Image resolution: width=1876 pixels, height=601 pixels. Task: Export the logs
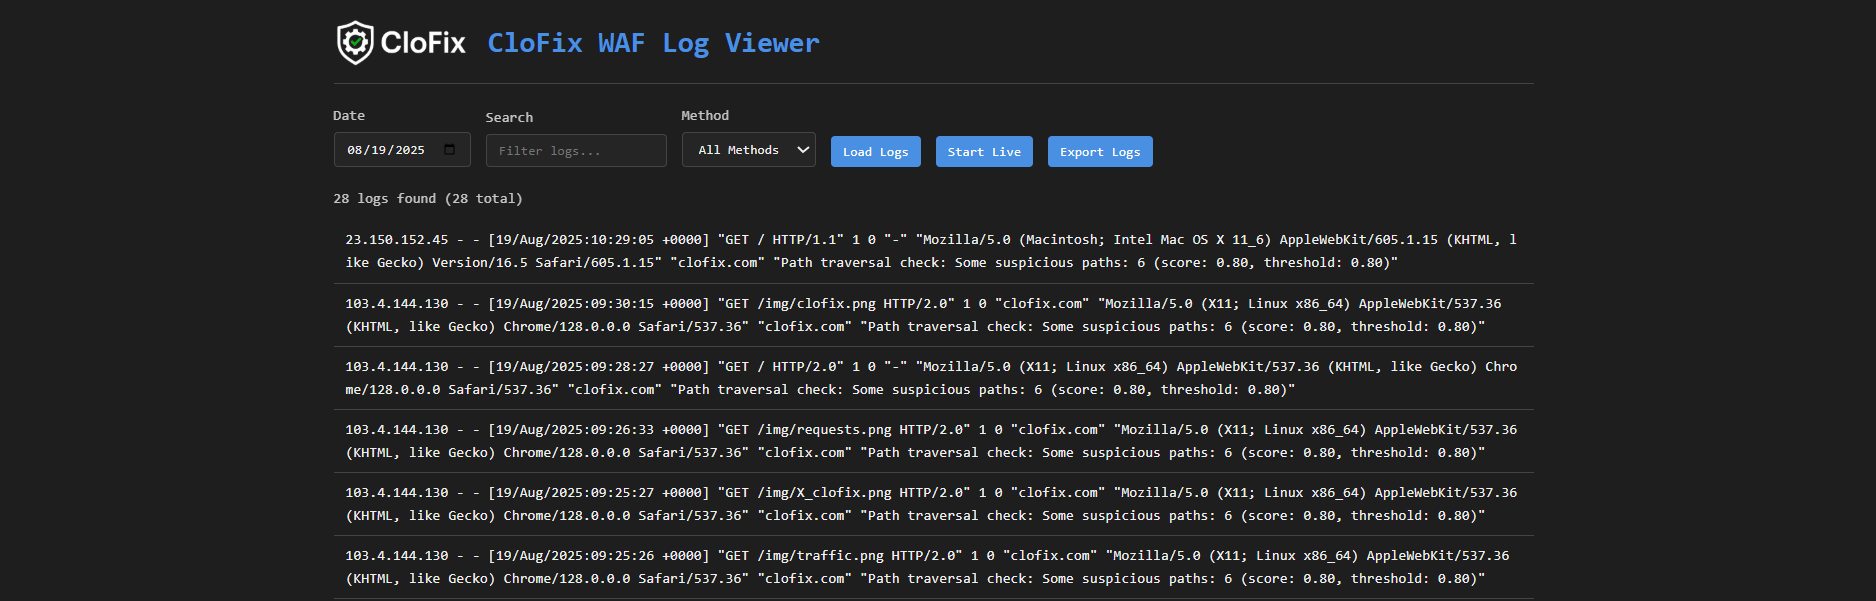click(1100, 152)
